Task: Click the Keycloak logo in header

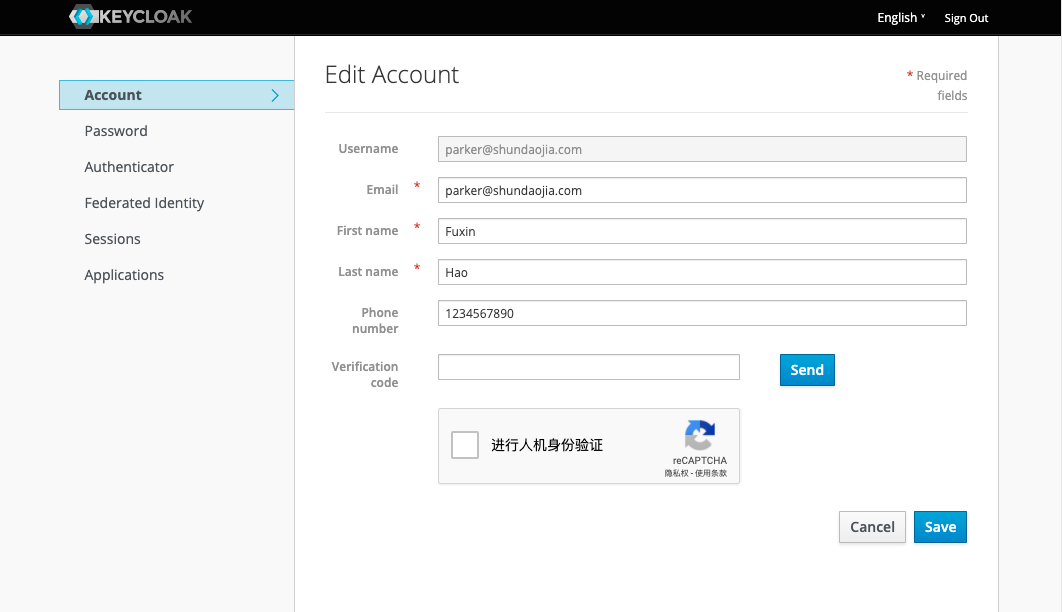Action: pos(131,16)
